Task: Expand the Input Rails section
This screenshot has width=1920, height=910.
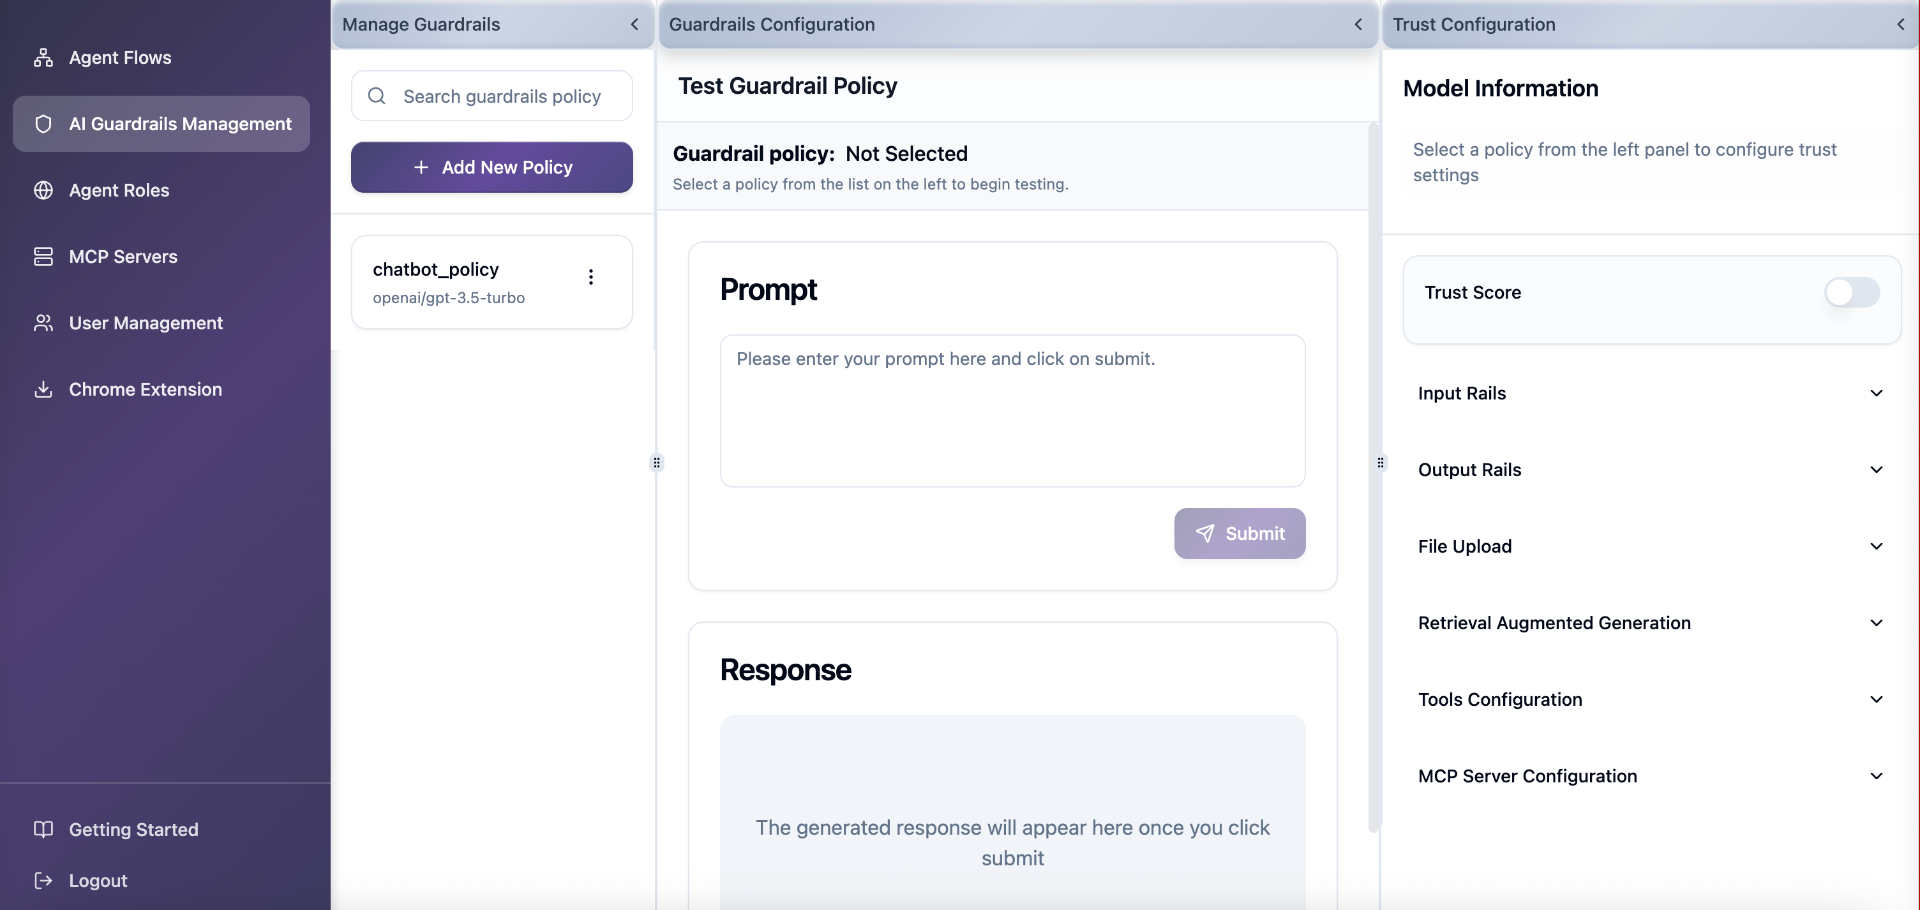Action: pos(1877,393)
